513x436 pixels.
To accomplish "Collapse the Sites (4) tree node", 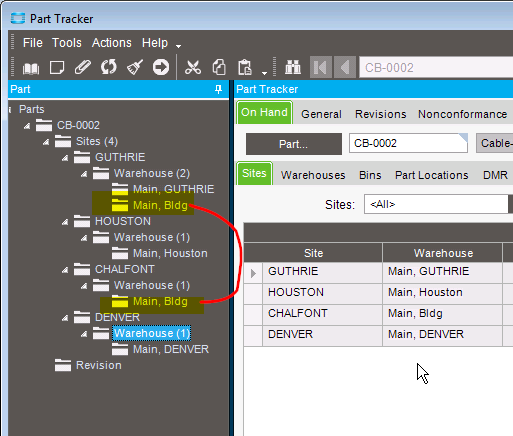I will pyautogui.click(x=46, y=142).
